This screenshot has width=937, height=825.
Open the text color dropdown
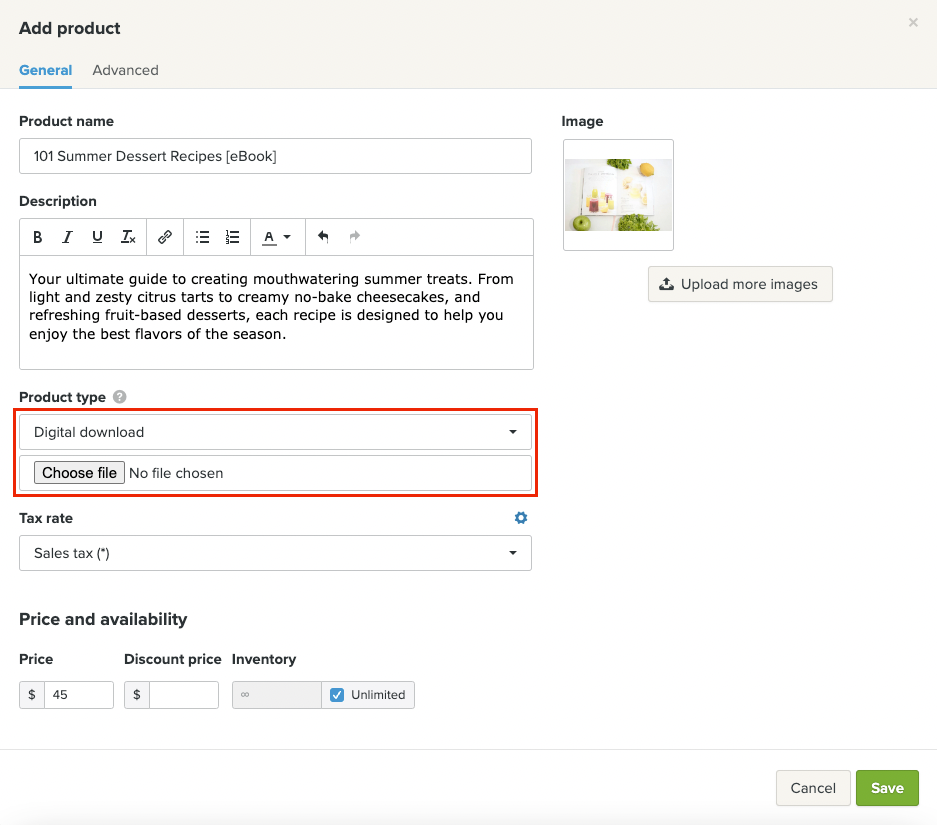(x=276, y=237)
